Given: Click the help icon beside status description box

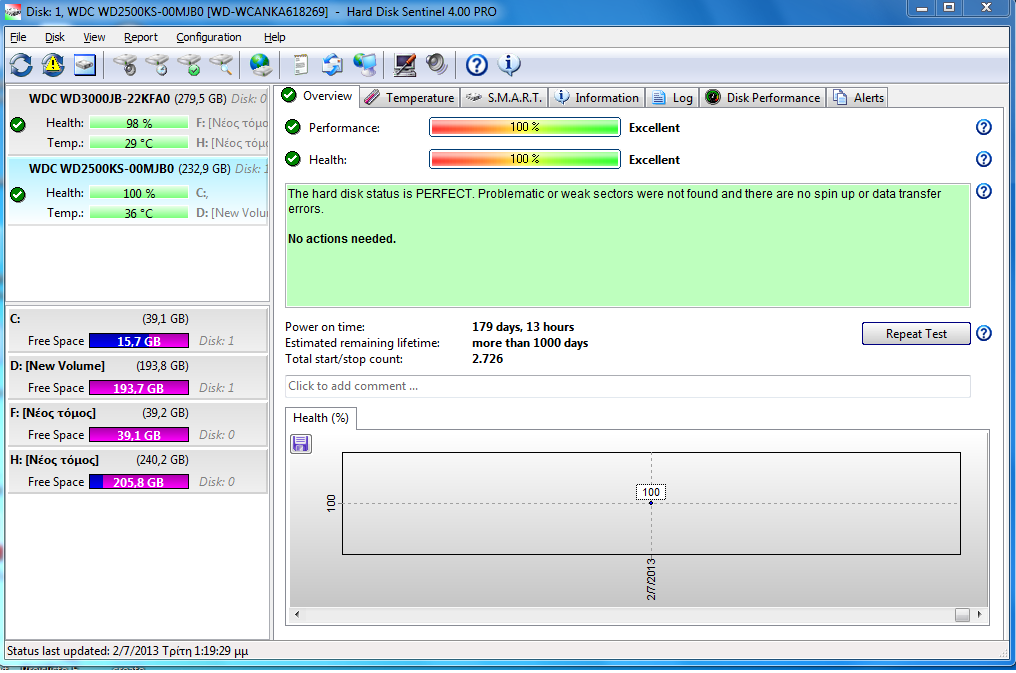Looking at the screenshot, I should click(984, 191).
